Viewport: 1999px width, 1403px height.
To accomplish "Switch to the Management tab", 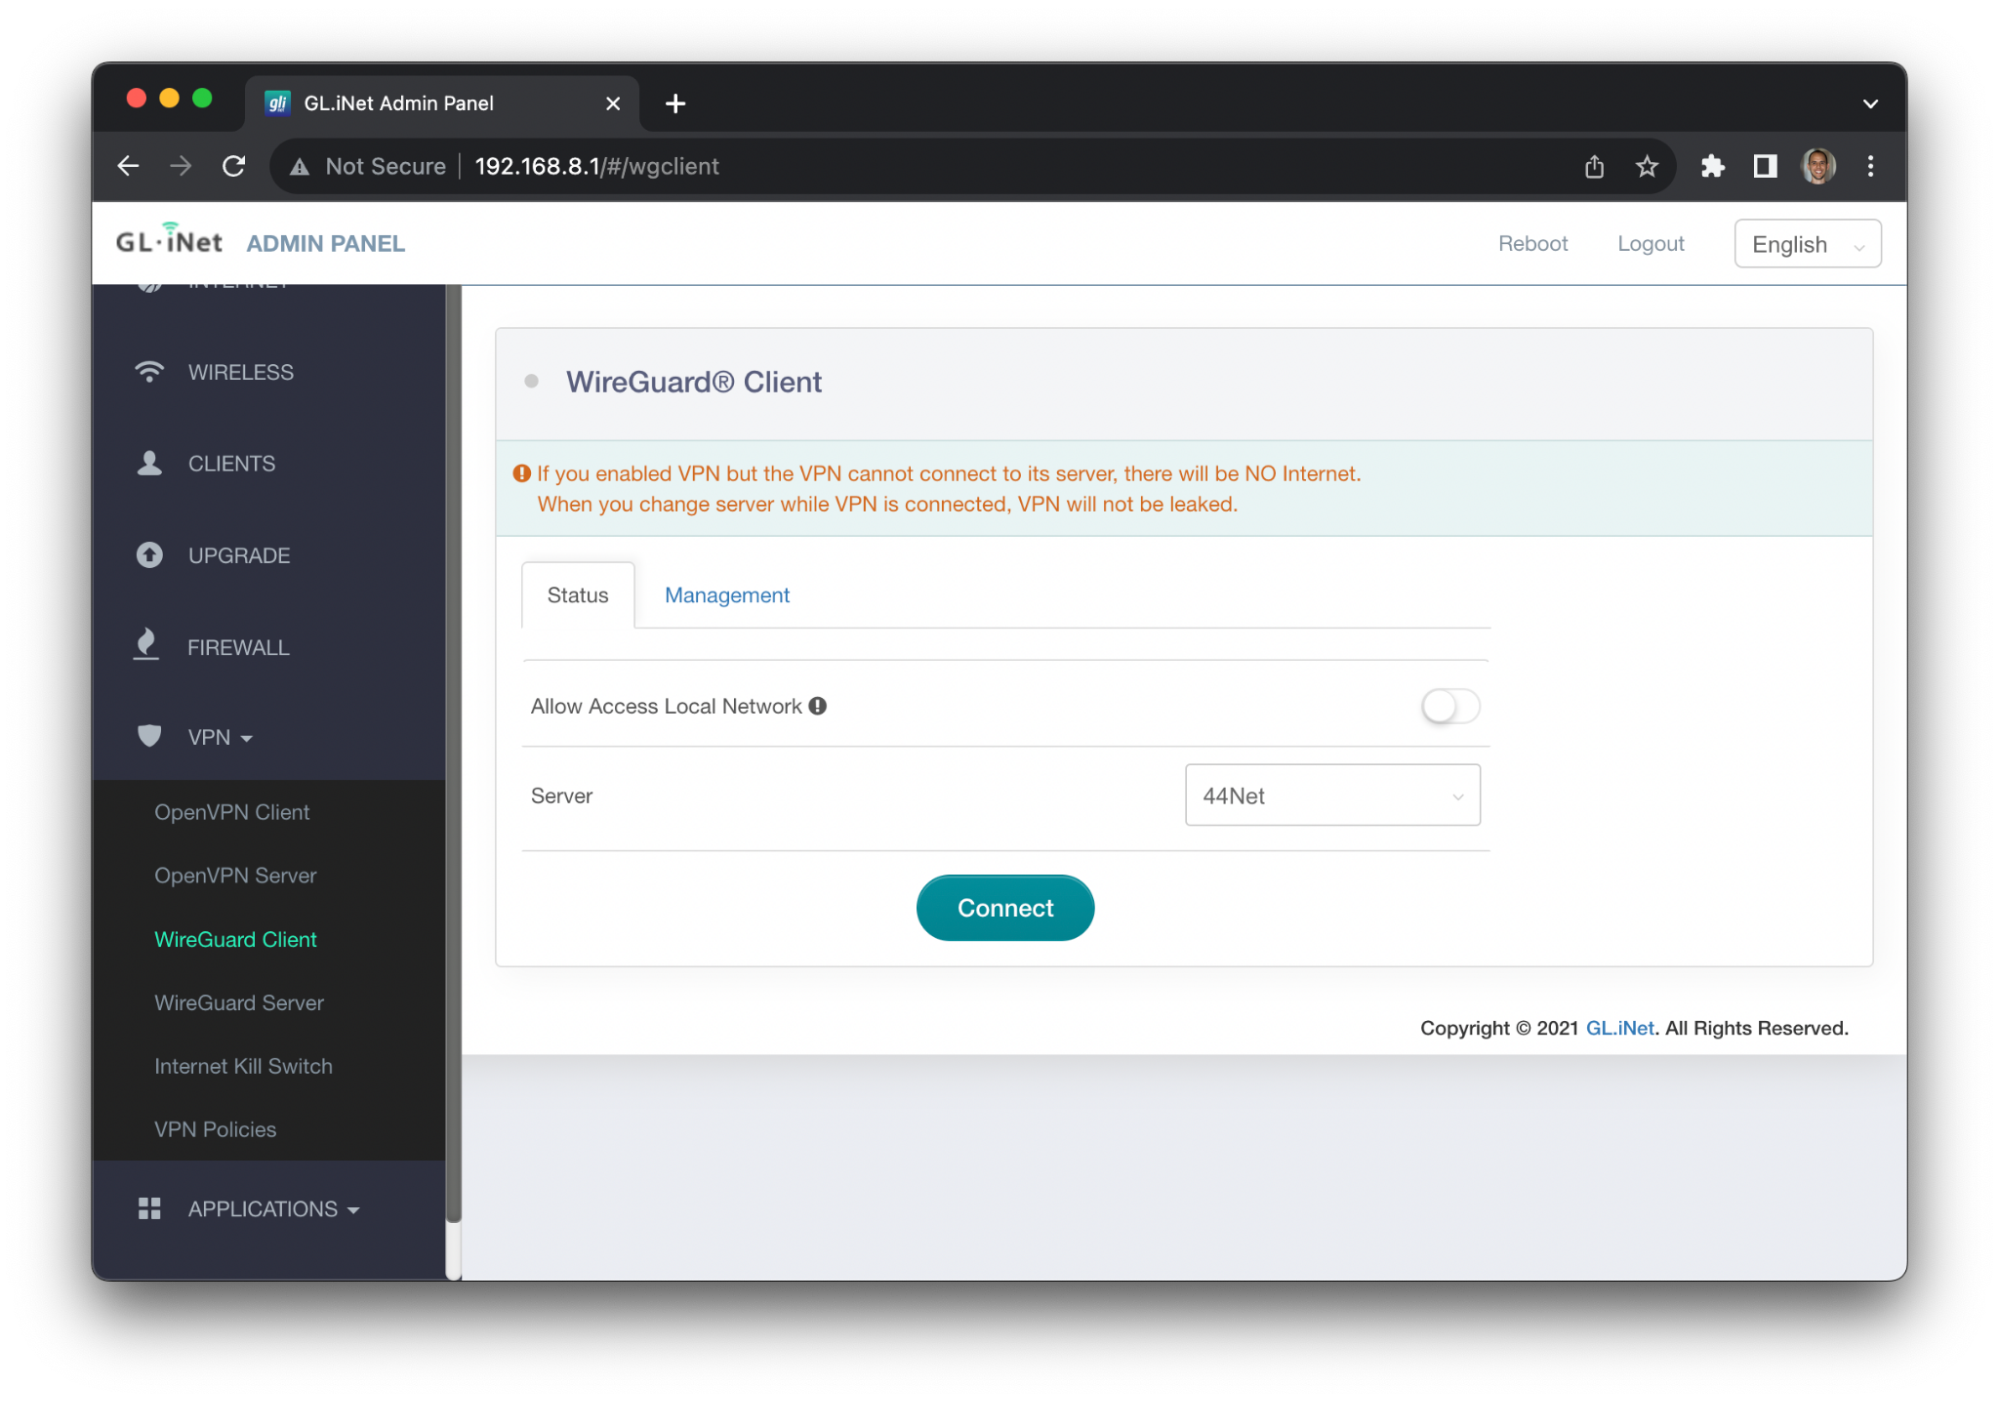I will [x=726, y=595].
